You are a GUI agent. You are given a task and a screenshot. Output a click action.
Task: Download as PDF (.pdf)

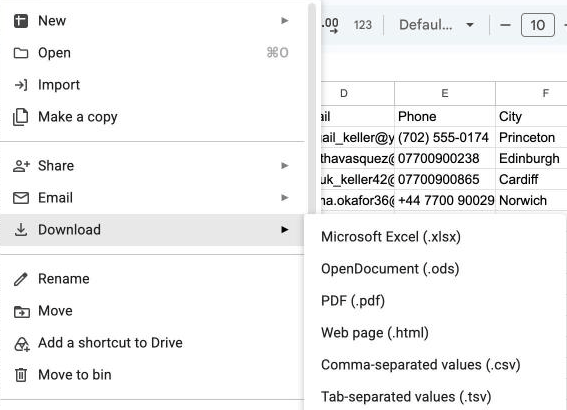pos(435,301)
